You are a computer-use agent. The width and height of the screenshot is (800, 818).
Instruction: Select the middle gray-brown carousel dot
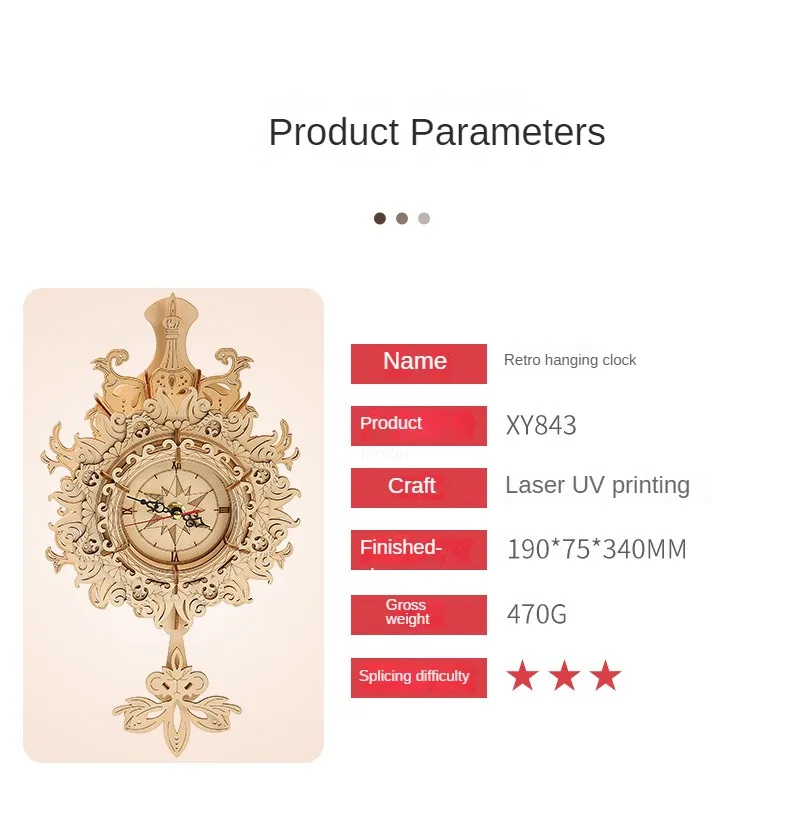click(402, 219)
